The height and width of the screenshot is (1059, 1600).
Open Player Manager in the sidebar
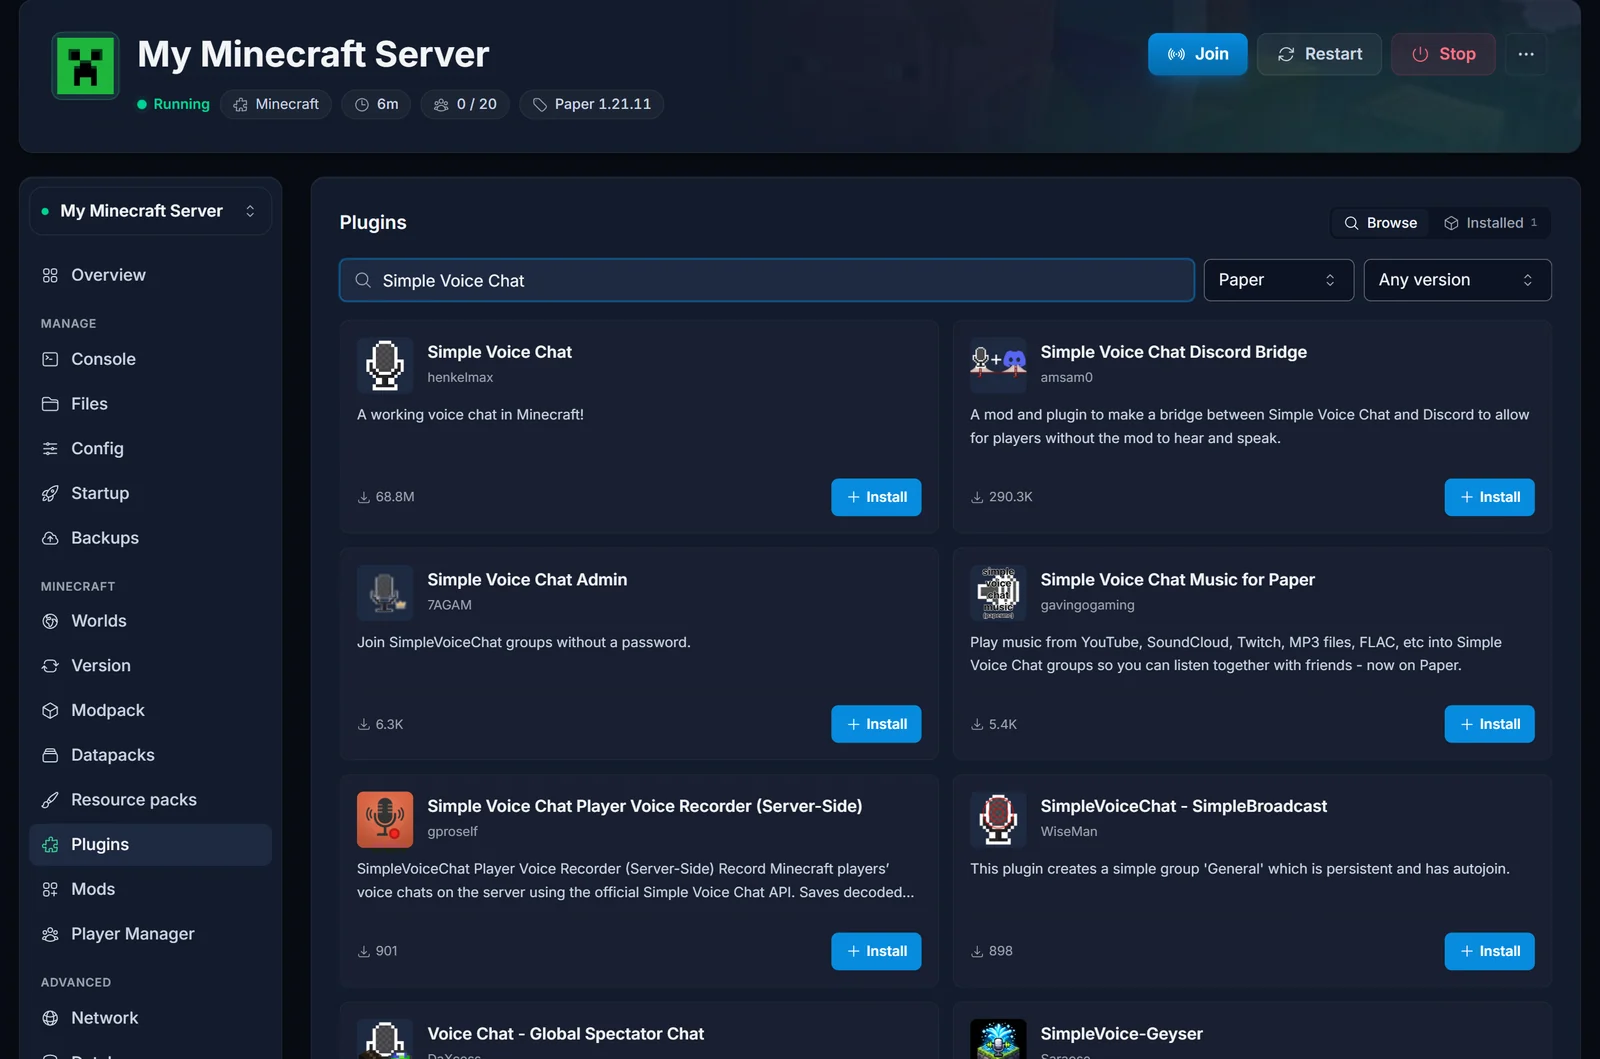pos(150,934)
